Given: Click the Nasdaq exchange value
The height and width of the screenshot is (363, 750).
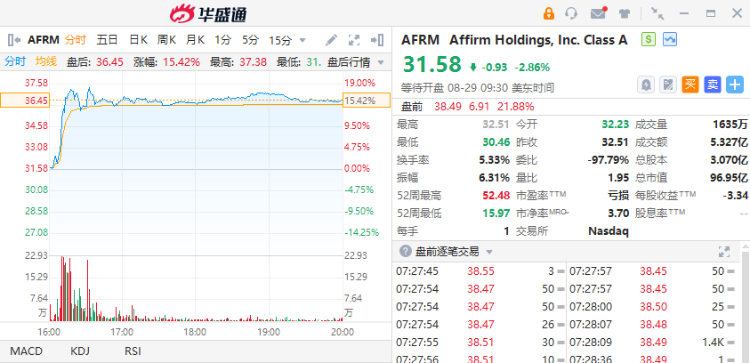Looking at the screenshot, I should click(608, 231).
